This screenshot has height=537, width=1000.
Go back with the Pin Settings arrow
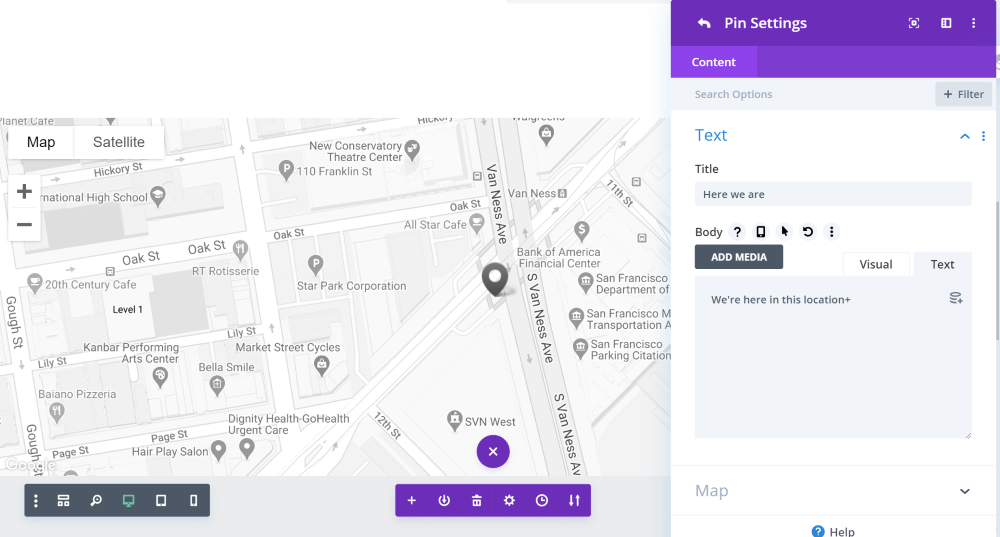(x=704, y=23)
